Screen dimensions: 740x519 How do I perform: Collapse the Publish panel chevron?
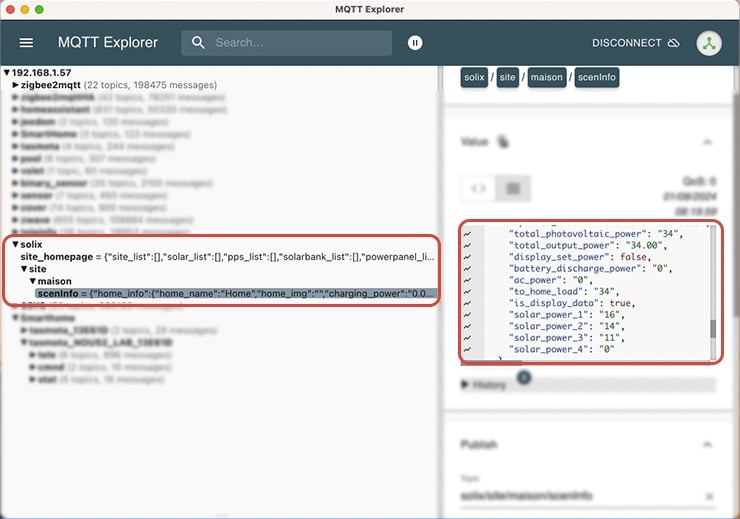click(707, 444)
